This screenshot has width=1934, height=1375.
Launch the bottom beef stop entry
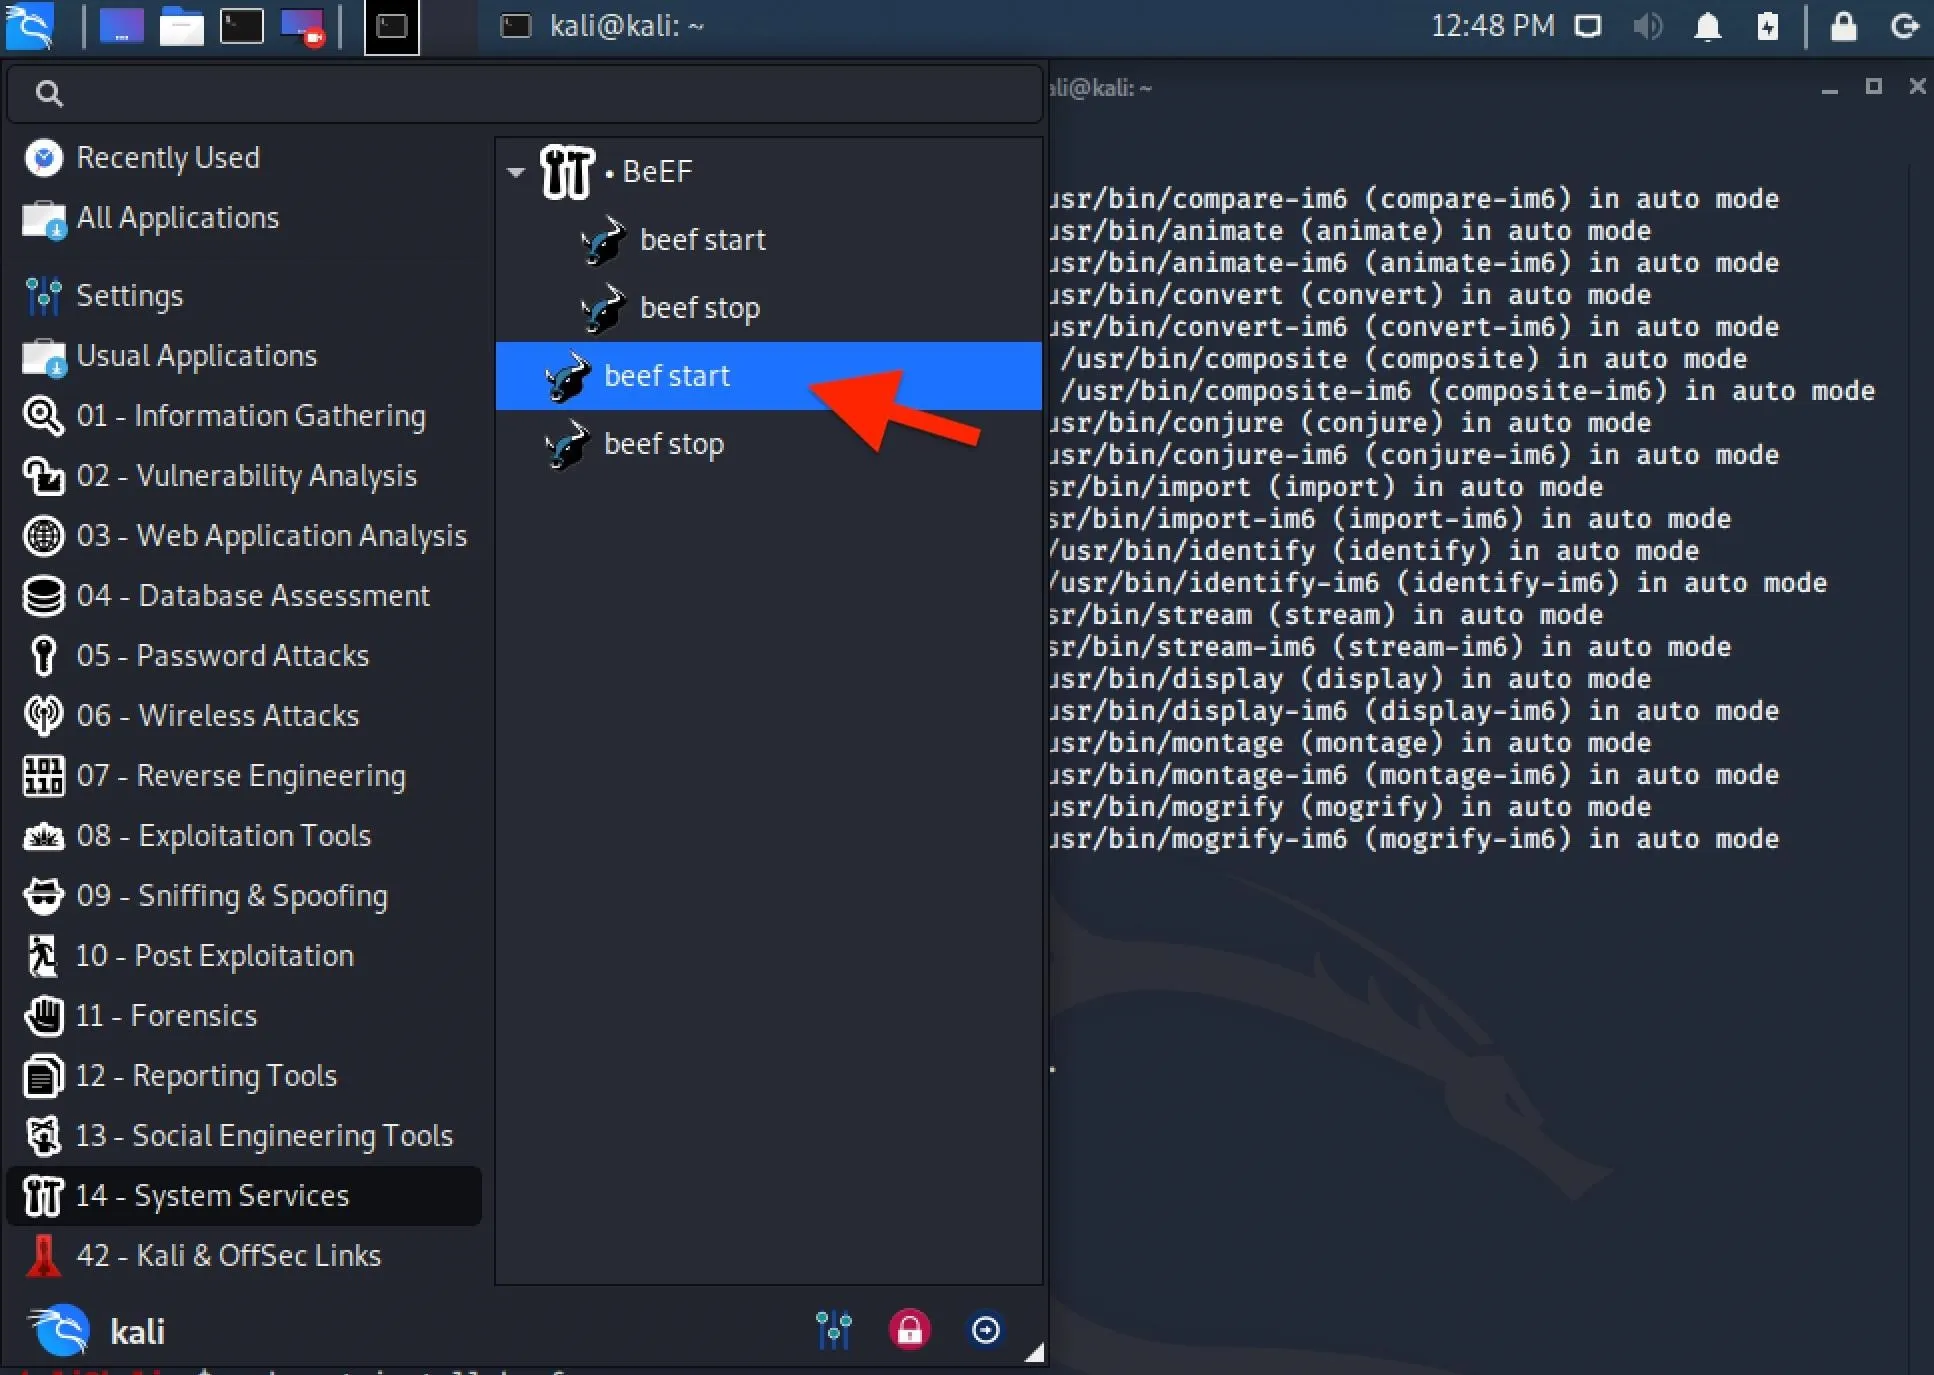coord(768,444)
